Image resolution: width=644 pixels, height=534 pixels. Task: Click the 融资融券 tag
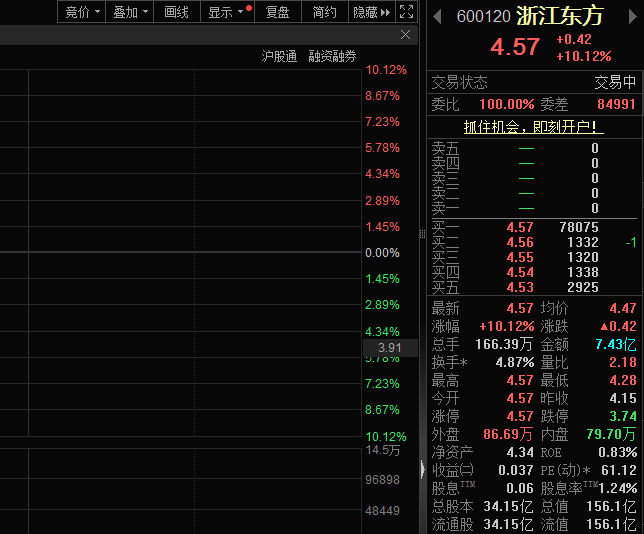point(332,56)
